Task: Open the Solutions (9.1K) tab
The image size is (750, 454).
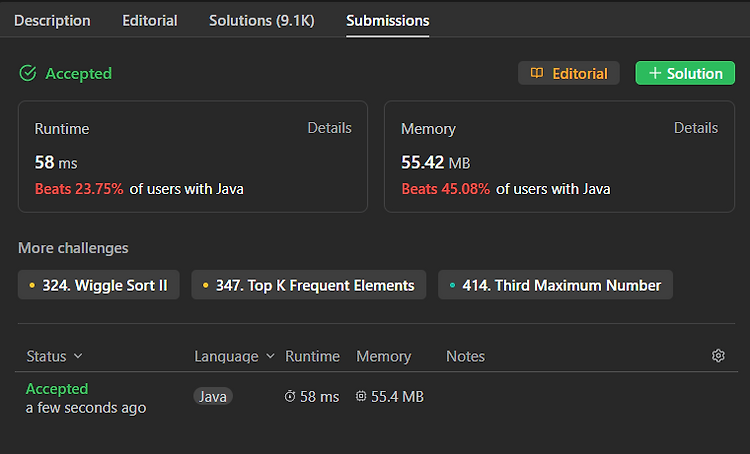Action: tap(262, 21)
